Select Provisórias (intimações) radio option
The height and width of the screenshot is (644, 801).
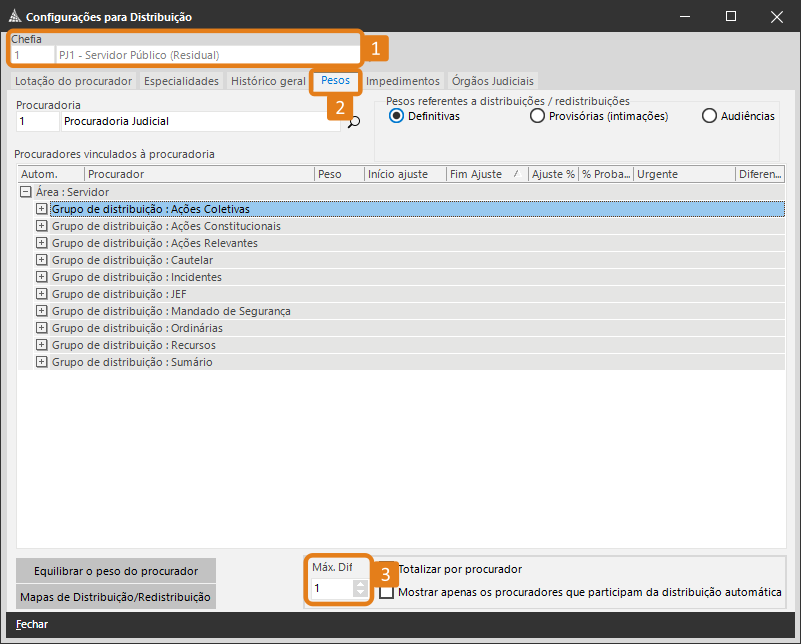[537, 116]
